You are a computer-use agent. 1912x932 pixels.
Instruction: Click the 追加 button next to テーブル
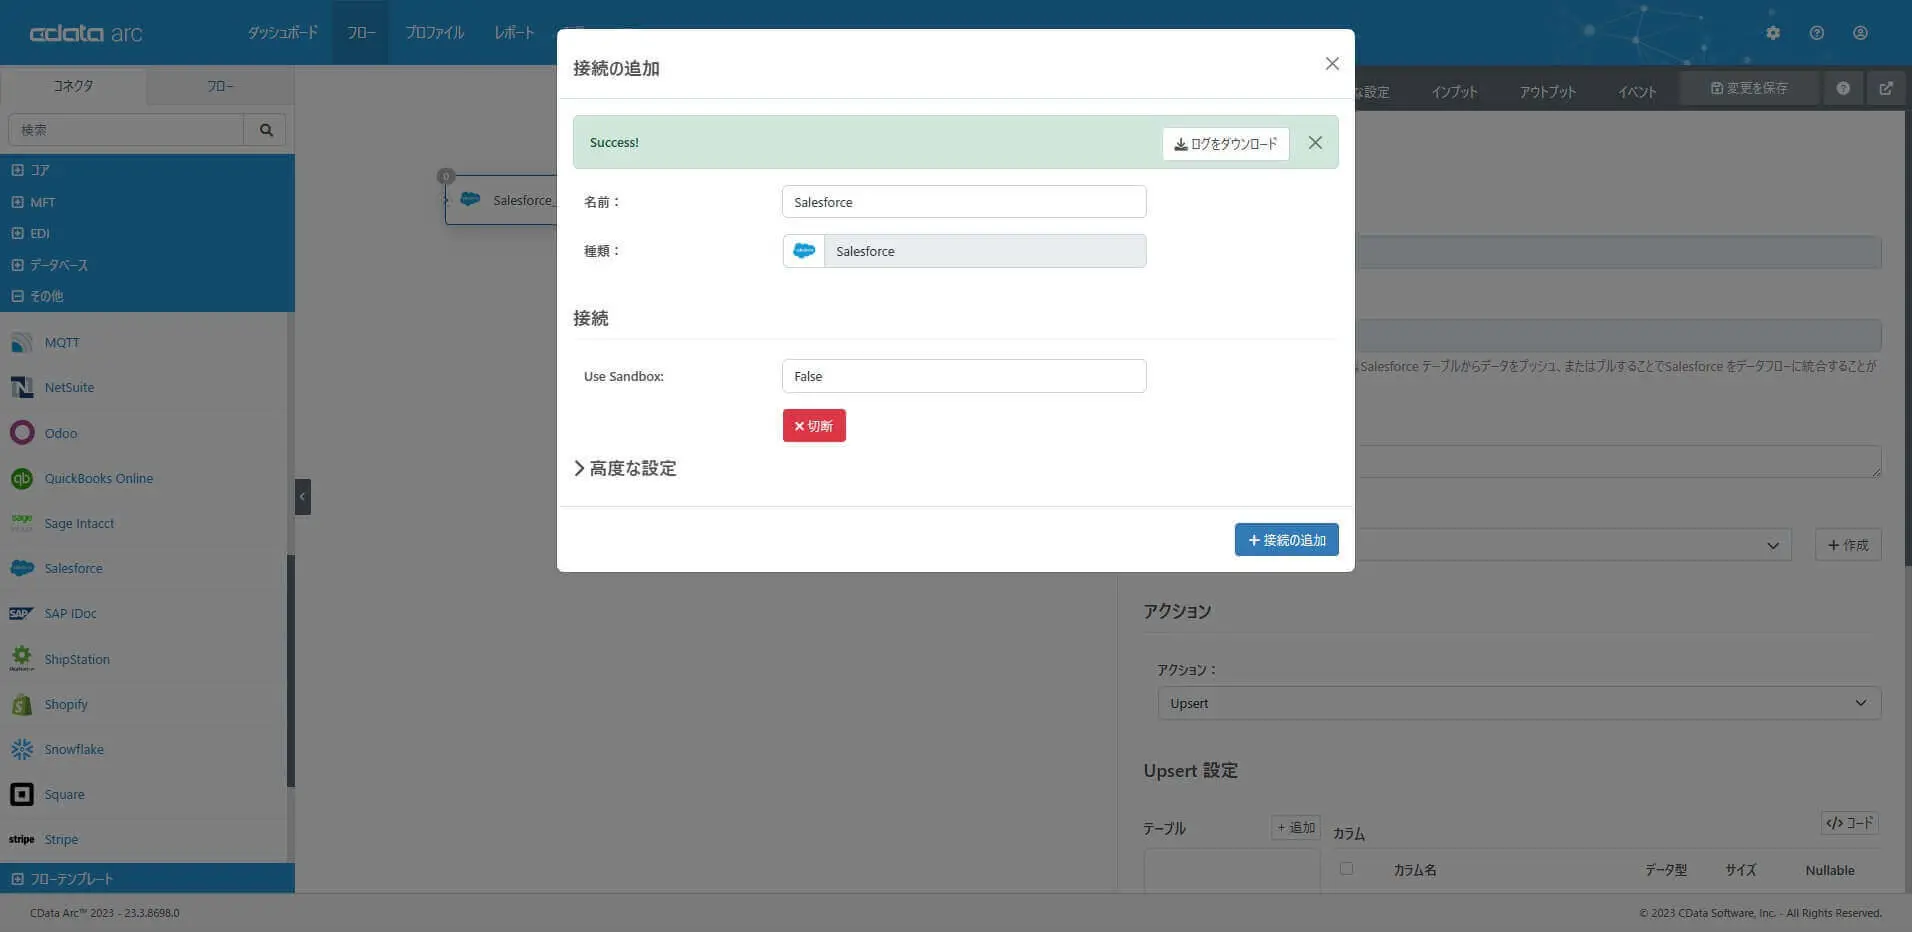[x=1296, y=827]
